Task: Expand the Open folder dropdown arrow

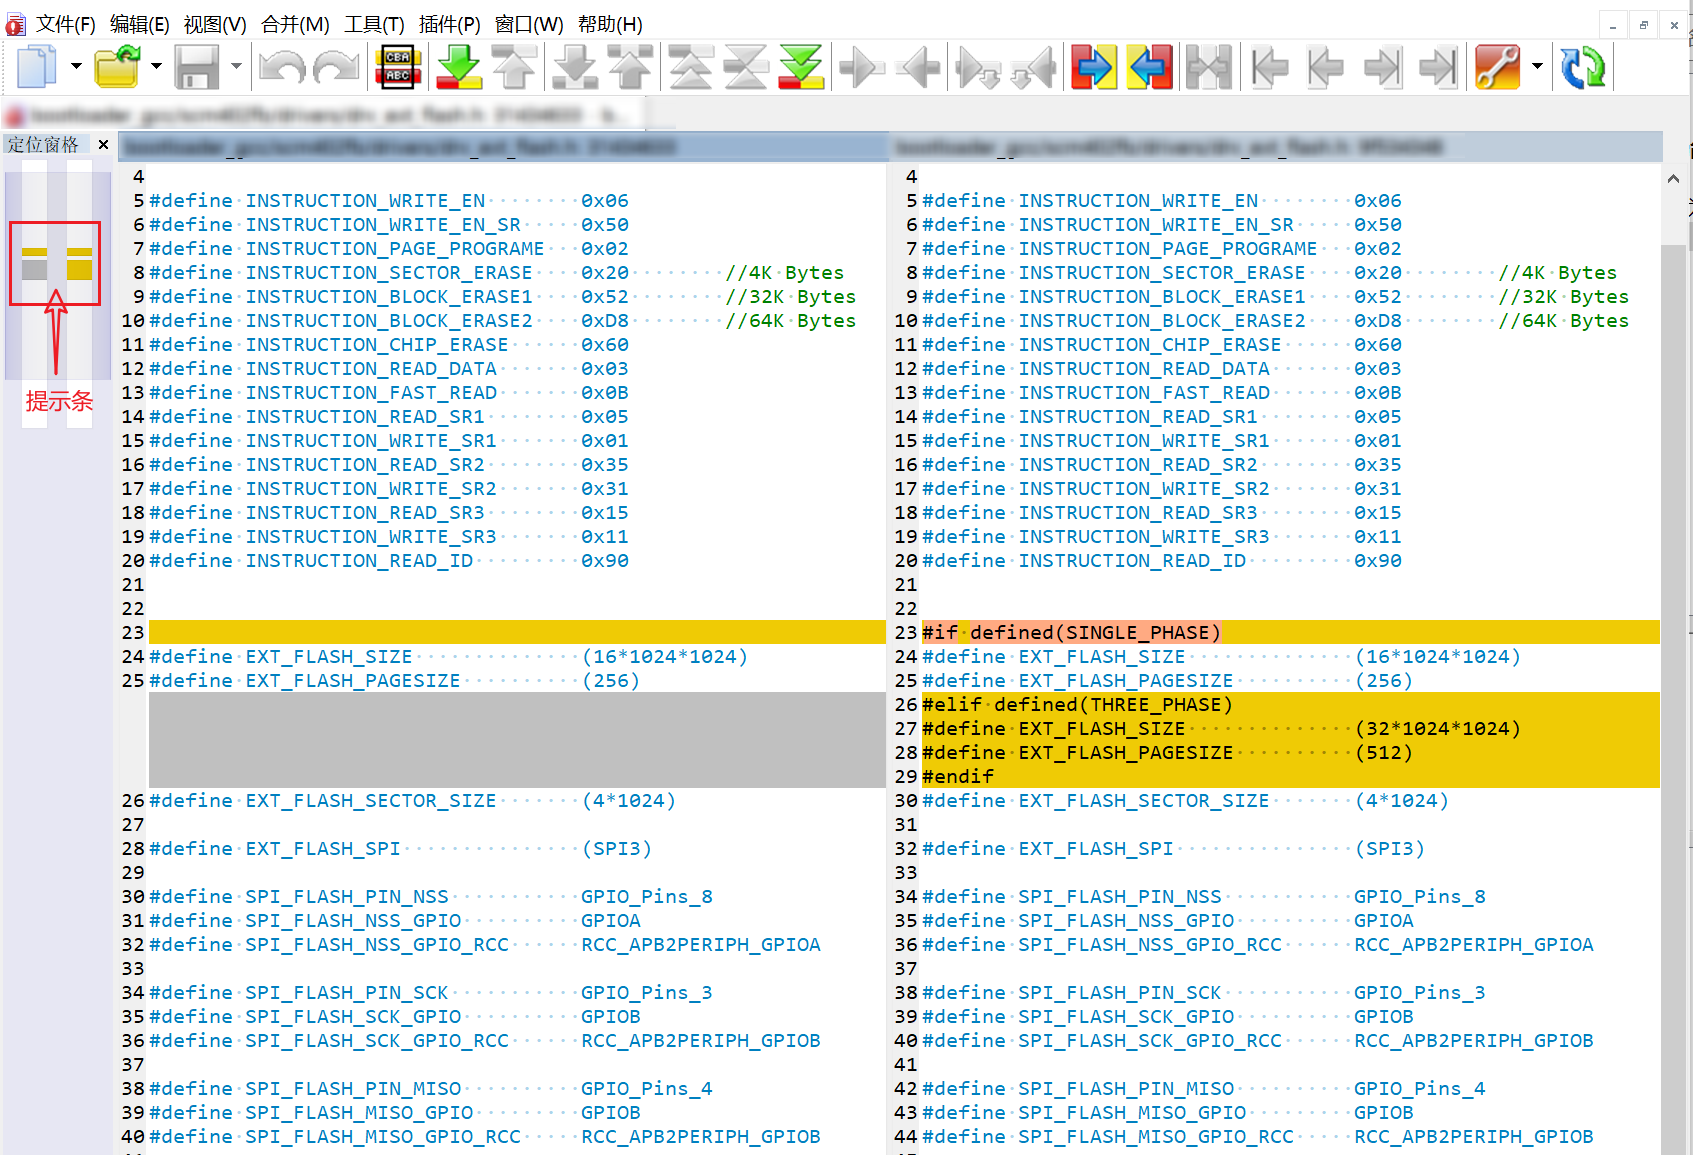Action: (x=156, y=67)
